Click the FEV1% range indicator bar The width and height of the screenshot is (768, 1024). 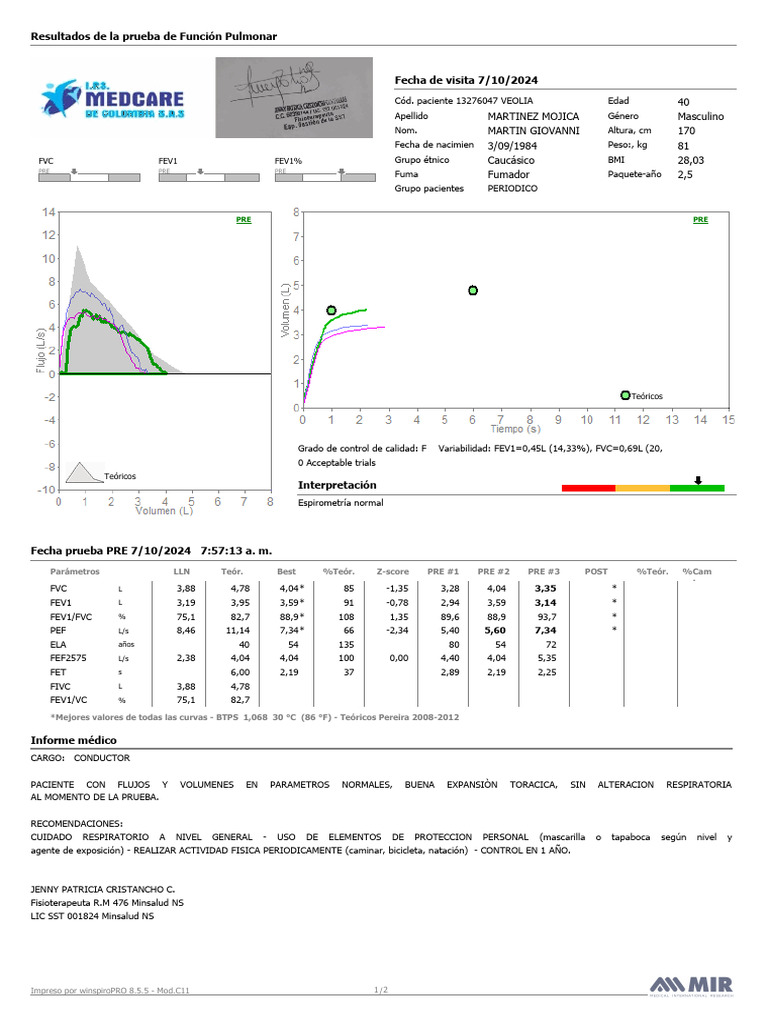325,176
